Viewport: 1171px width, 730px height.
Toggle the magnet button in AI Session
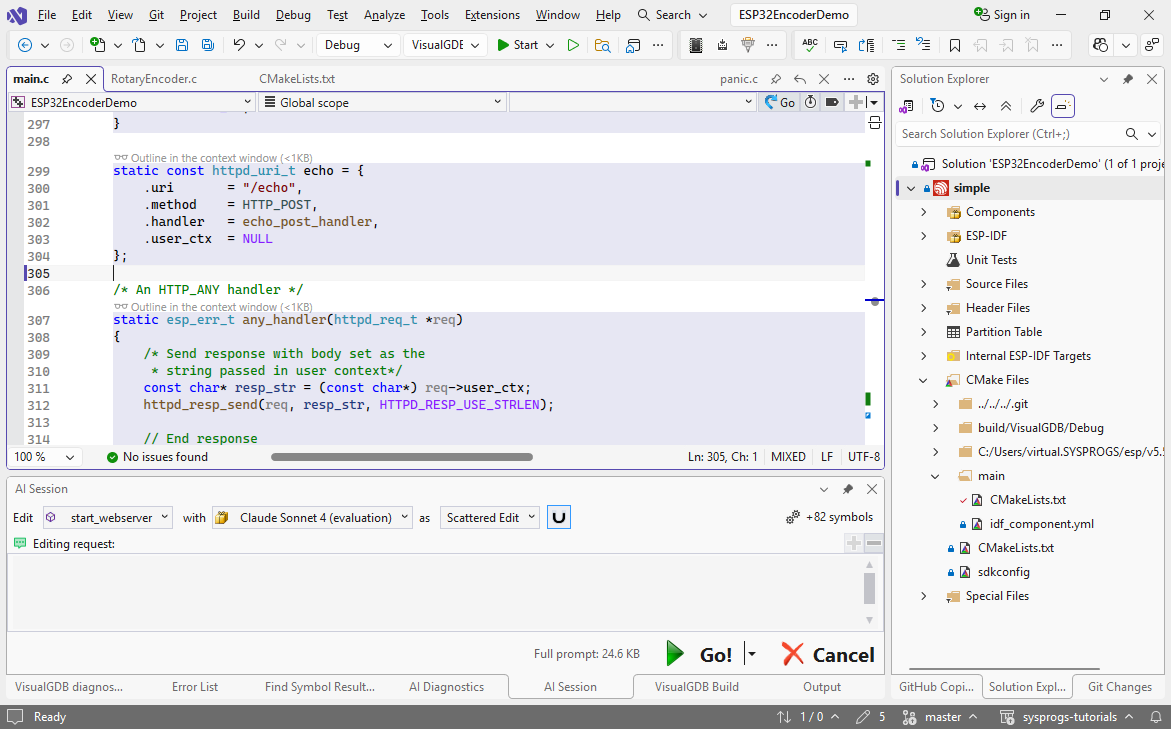(559, 517)
